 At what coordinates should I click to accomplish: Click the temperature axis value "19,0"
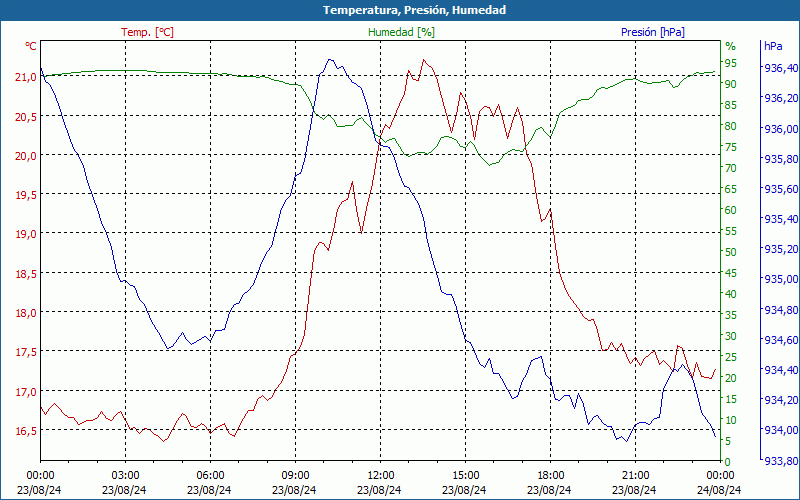click(x=25, y=234)
